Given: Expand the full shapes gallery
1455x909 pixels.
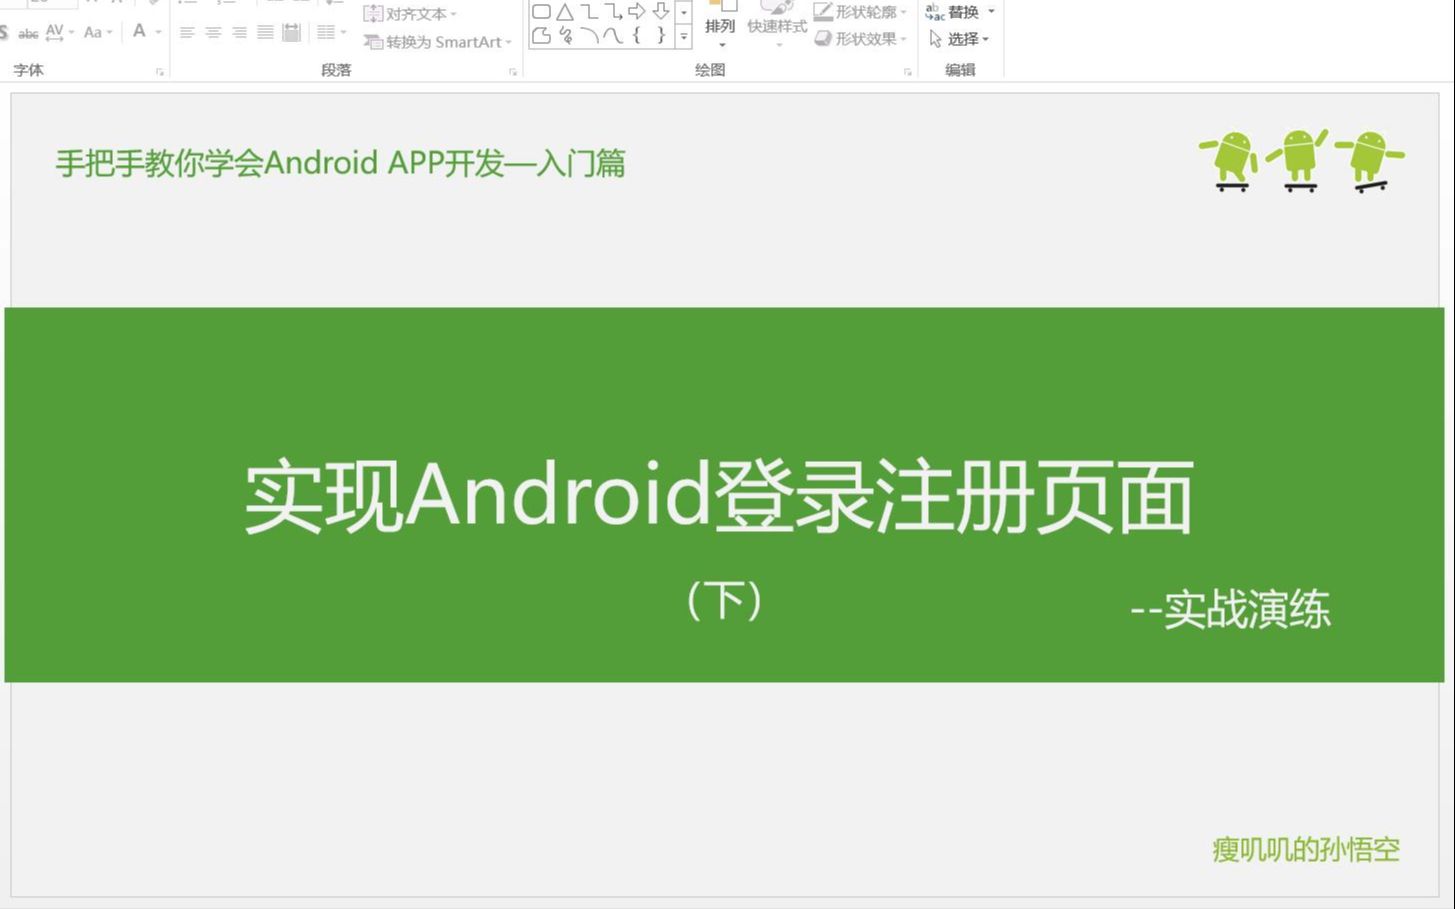Looking at the screenshot, I should point(684,37).
